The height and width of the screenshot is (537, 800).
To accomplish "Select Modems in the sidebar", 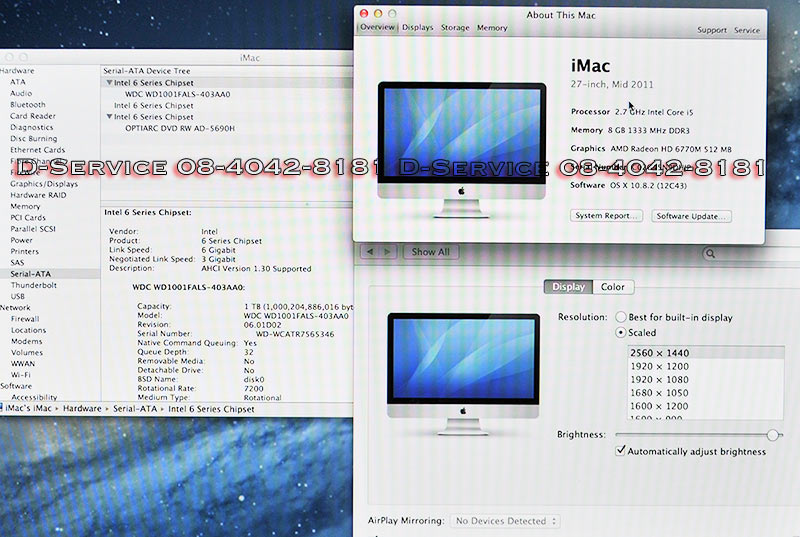I will [x=27, y=341].
